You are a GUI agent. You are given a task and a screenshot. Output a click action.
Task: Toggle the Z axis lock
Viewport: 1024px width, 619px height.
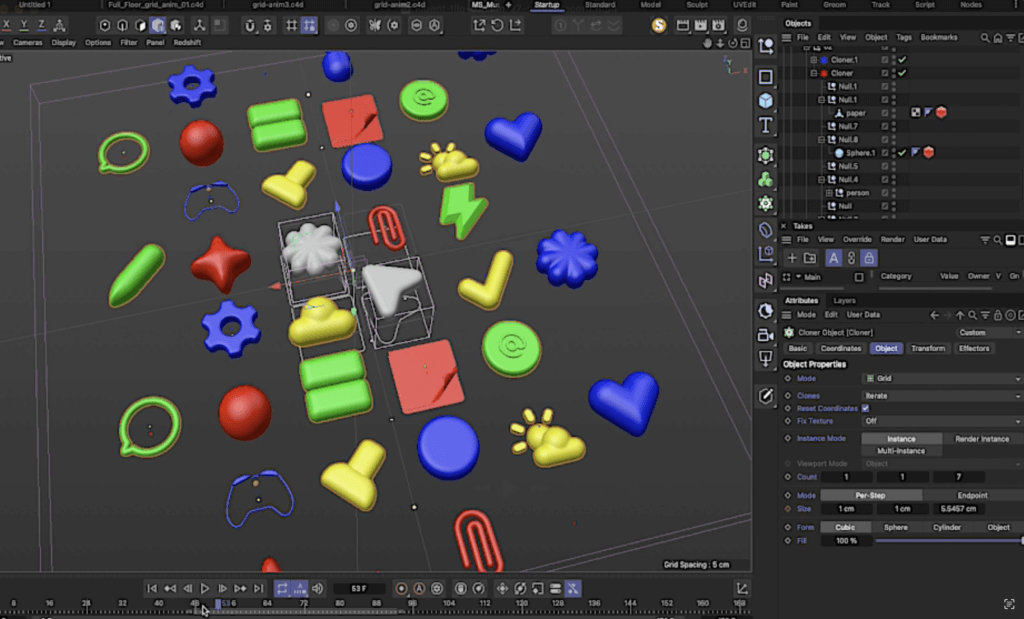tap(41, 25)
